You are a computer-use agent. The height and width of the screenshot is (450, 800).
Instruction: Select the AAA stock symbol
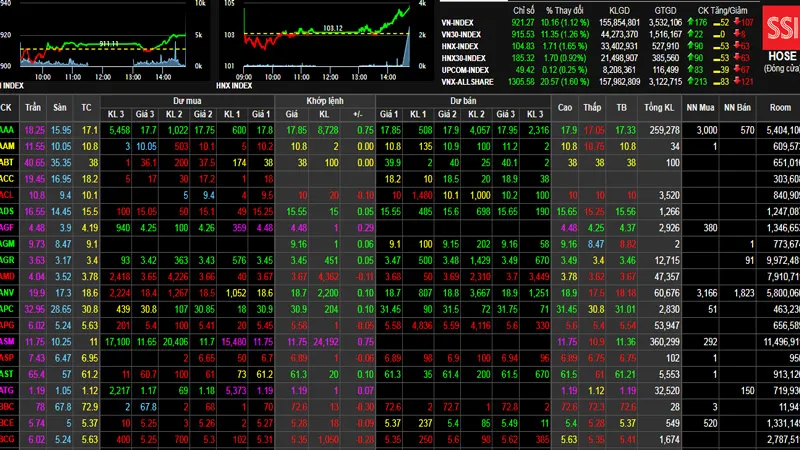click(7, 130)
